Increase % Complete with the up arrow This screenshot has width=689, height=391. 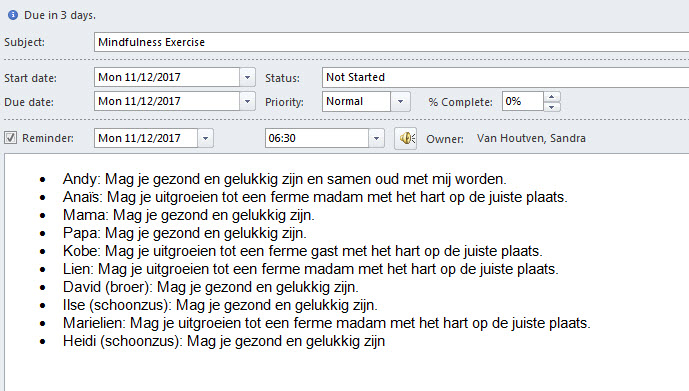click(551, 97)
